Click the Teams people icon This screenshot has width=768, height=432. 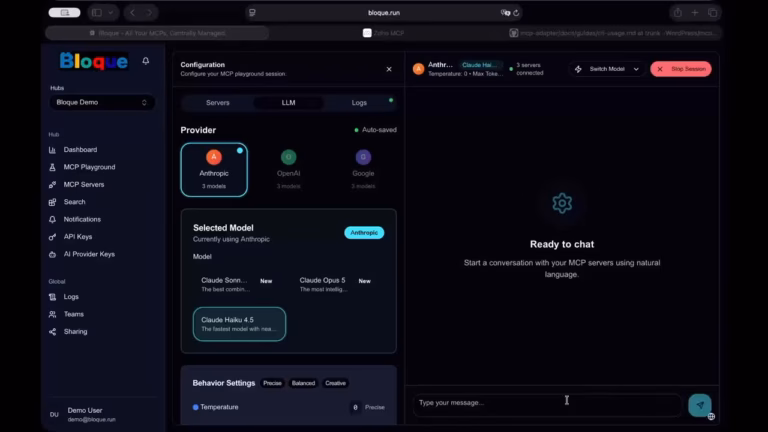[x=52, y=314]
